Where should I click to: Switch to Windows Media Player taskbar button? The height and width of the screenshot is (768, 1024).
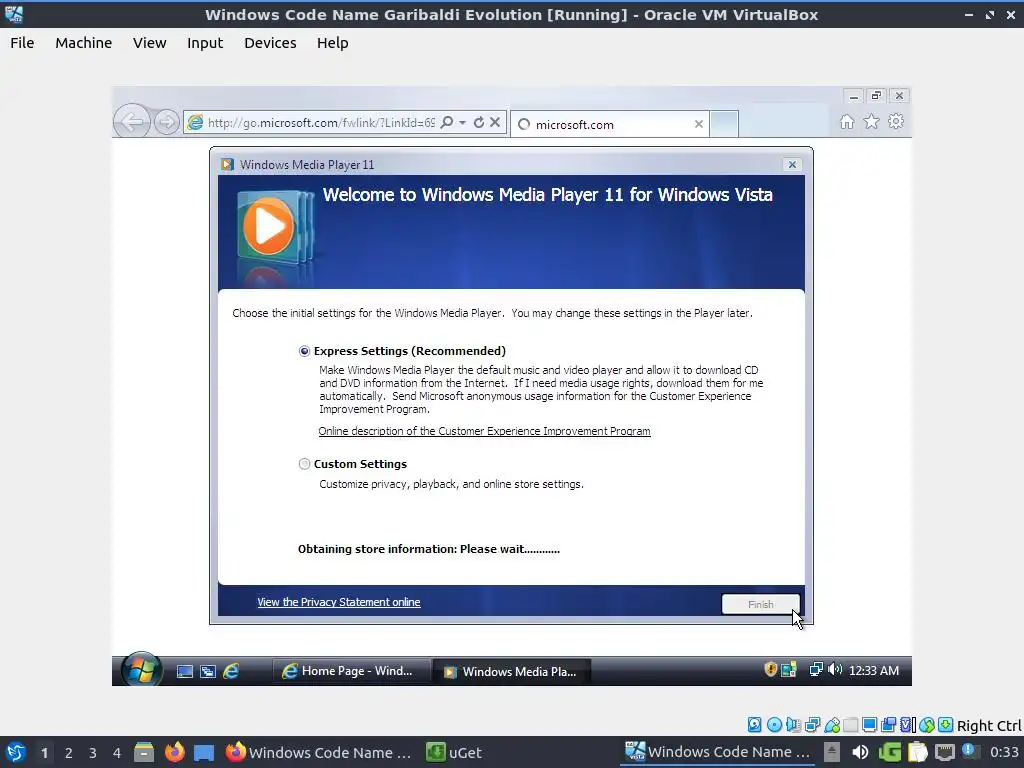point(512,671)
